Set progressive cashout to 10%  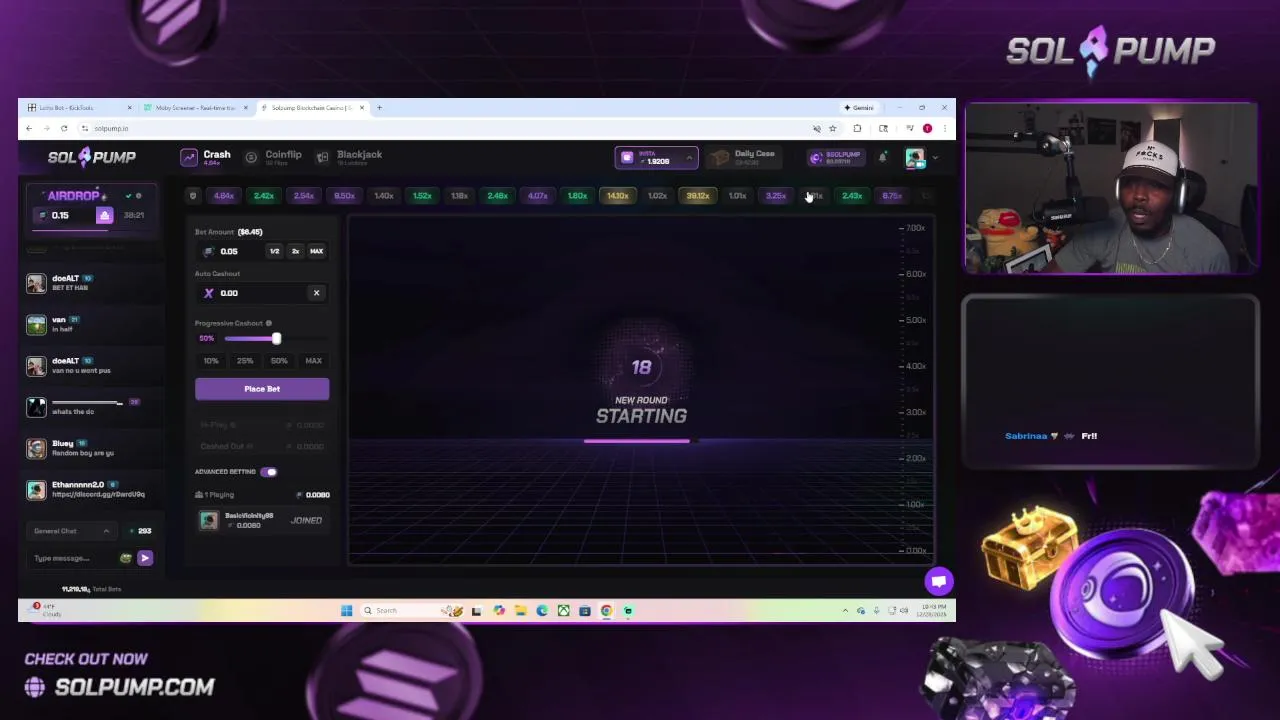(x=211, y=361)
